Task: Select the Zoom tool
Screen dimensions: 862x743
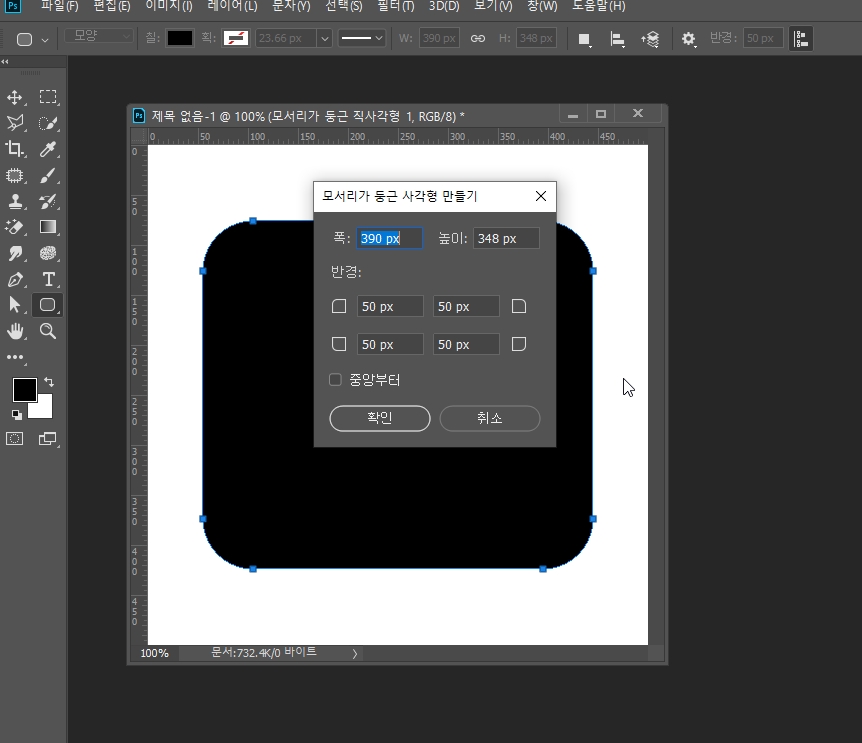Action: pos(48,331)
